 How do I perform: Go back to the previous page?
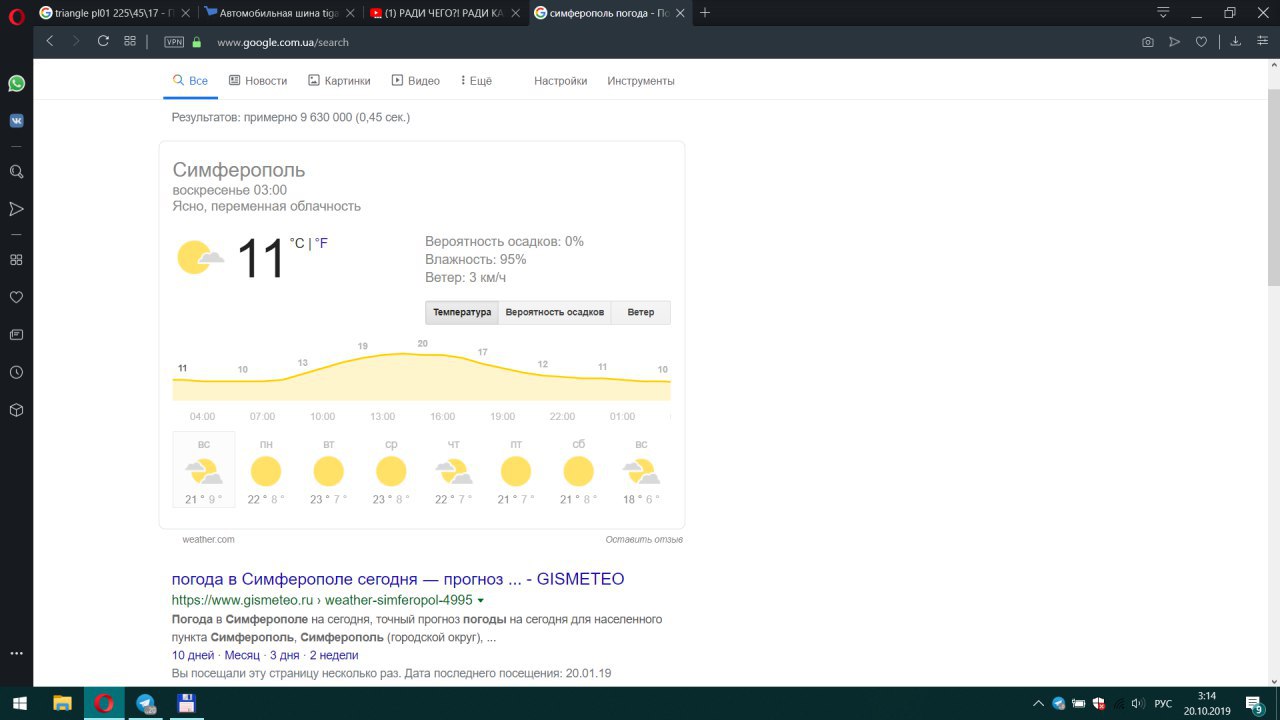coord(50,41)
